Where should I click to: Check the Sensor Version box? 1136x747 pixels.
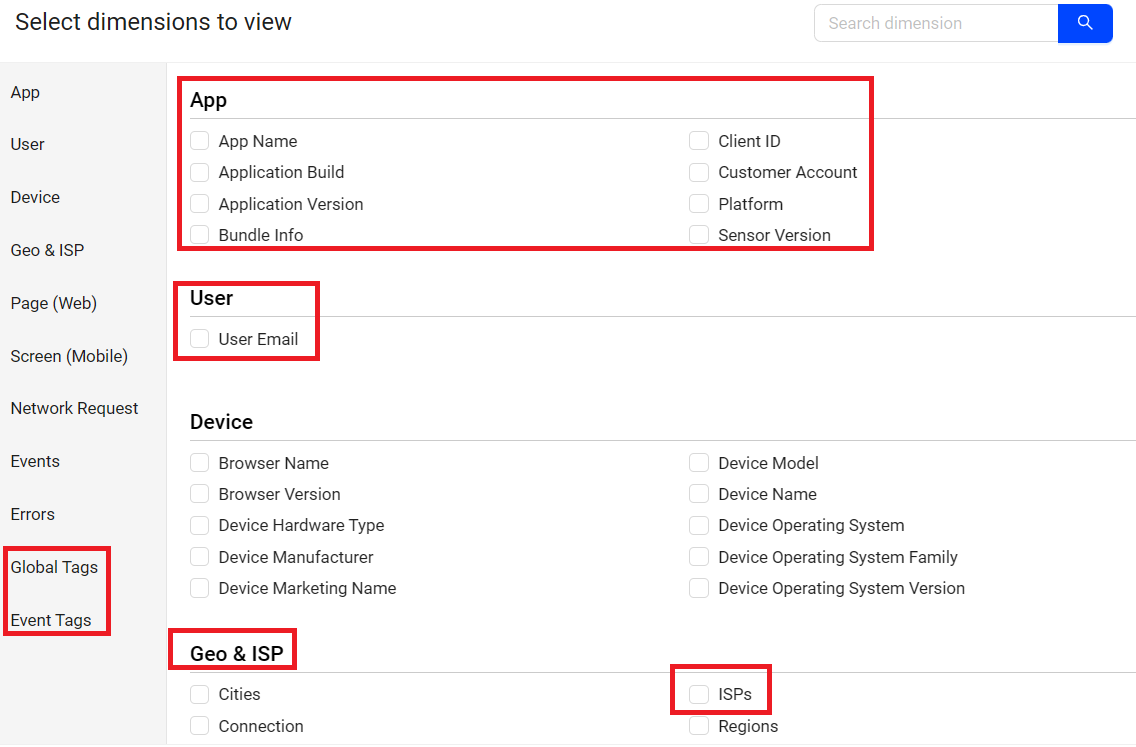(699, 235)
